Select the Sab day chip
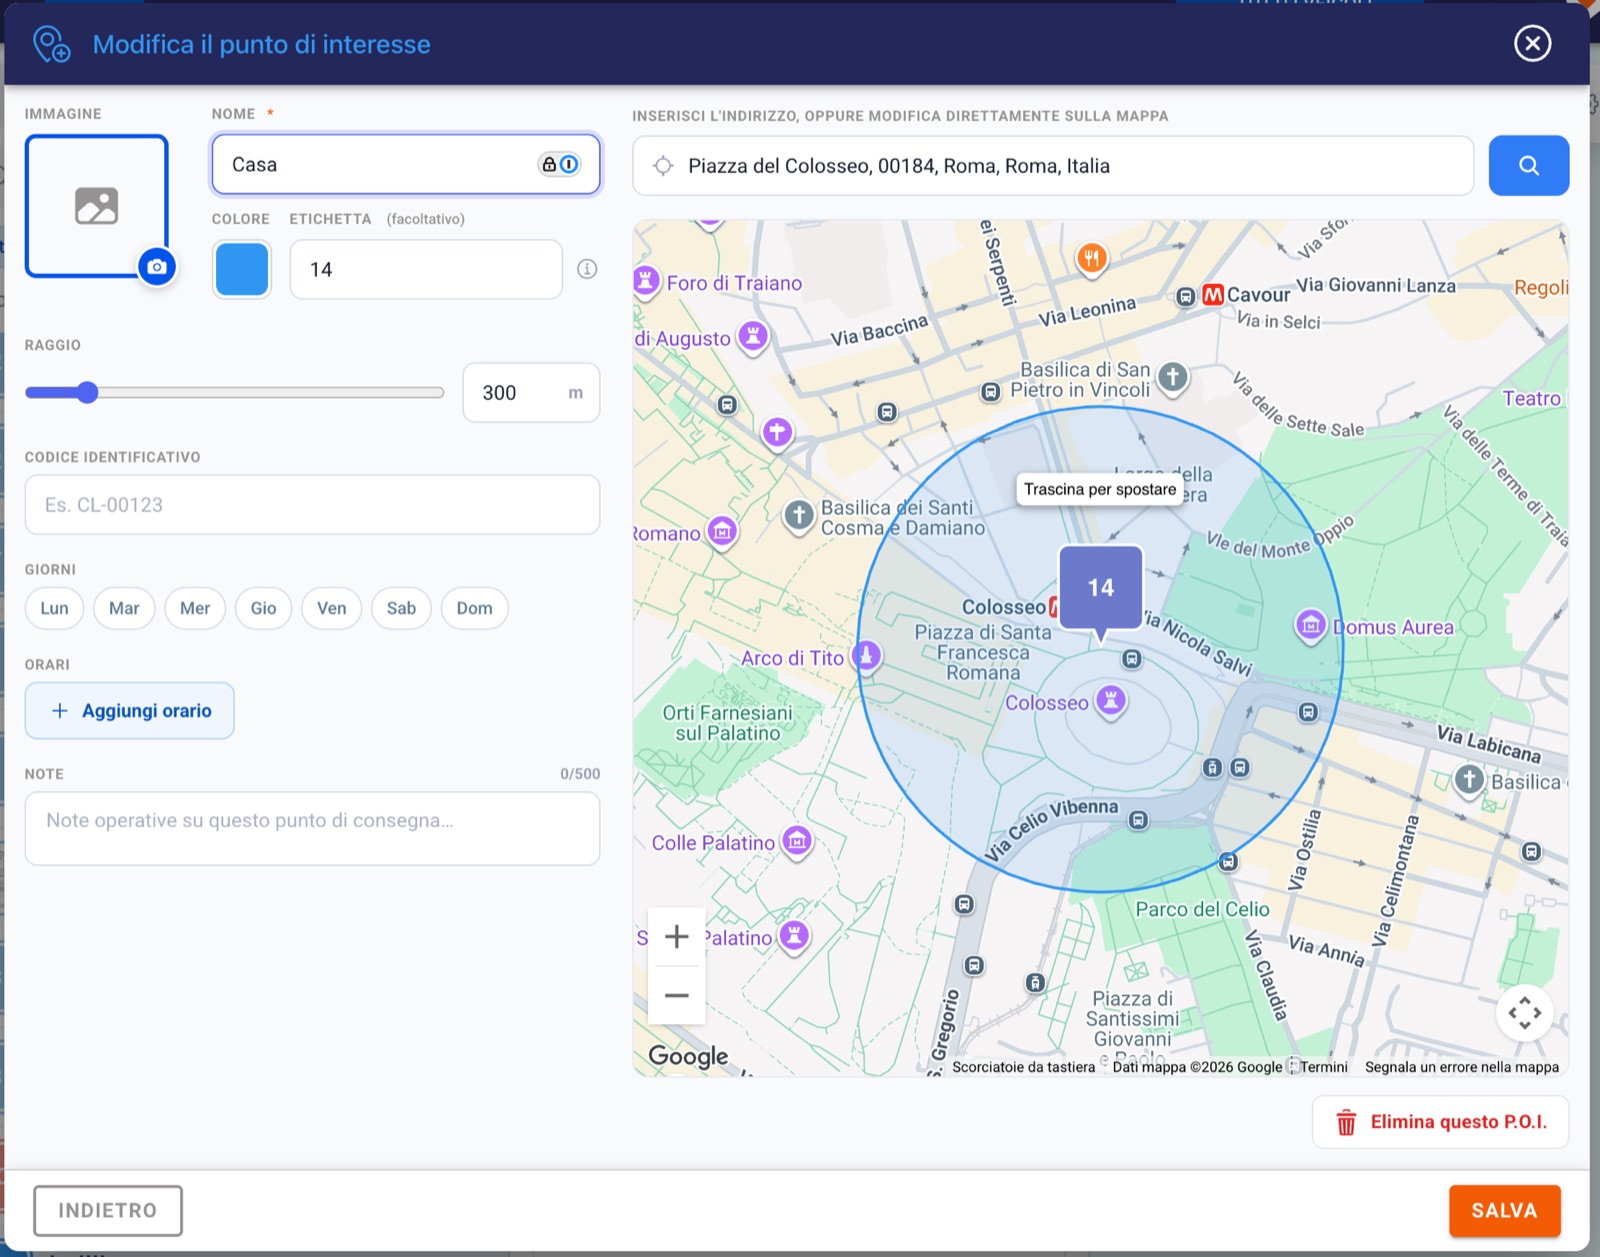 [401, 608]
